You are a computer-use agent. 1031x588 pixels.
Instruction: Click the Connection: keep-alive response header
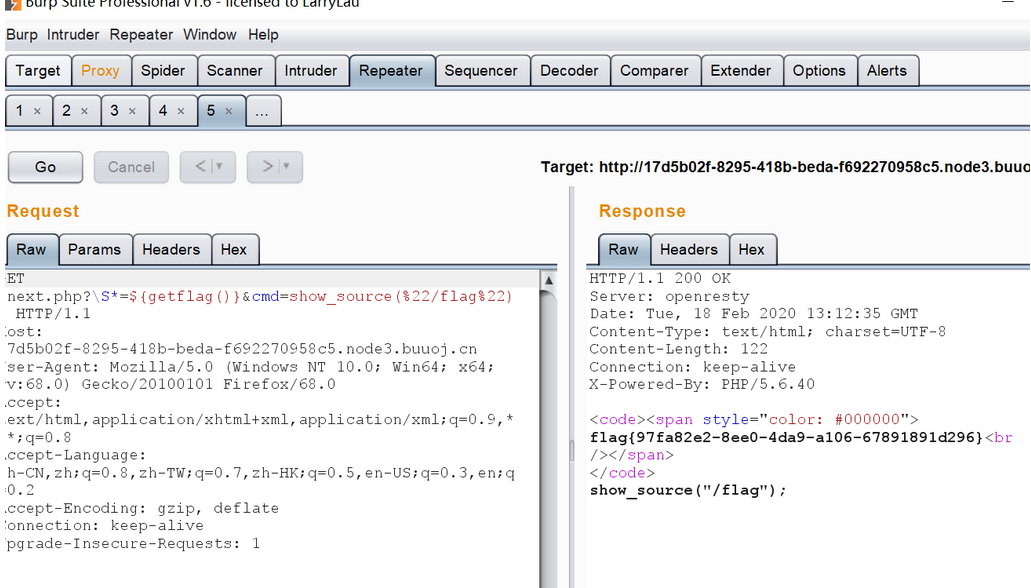[692, 367]
